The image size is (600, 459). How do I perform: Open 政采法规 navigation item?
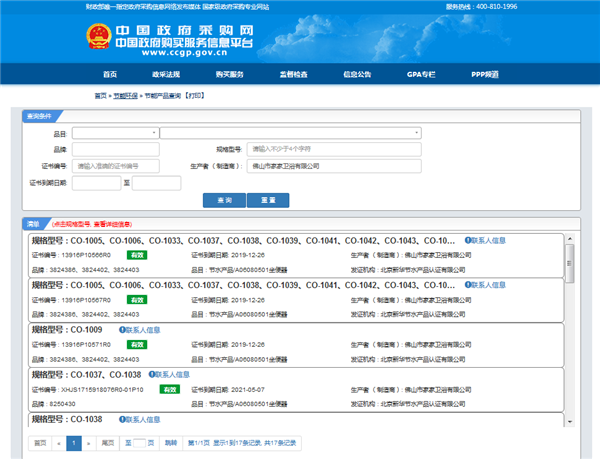[x=166, y=74]
